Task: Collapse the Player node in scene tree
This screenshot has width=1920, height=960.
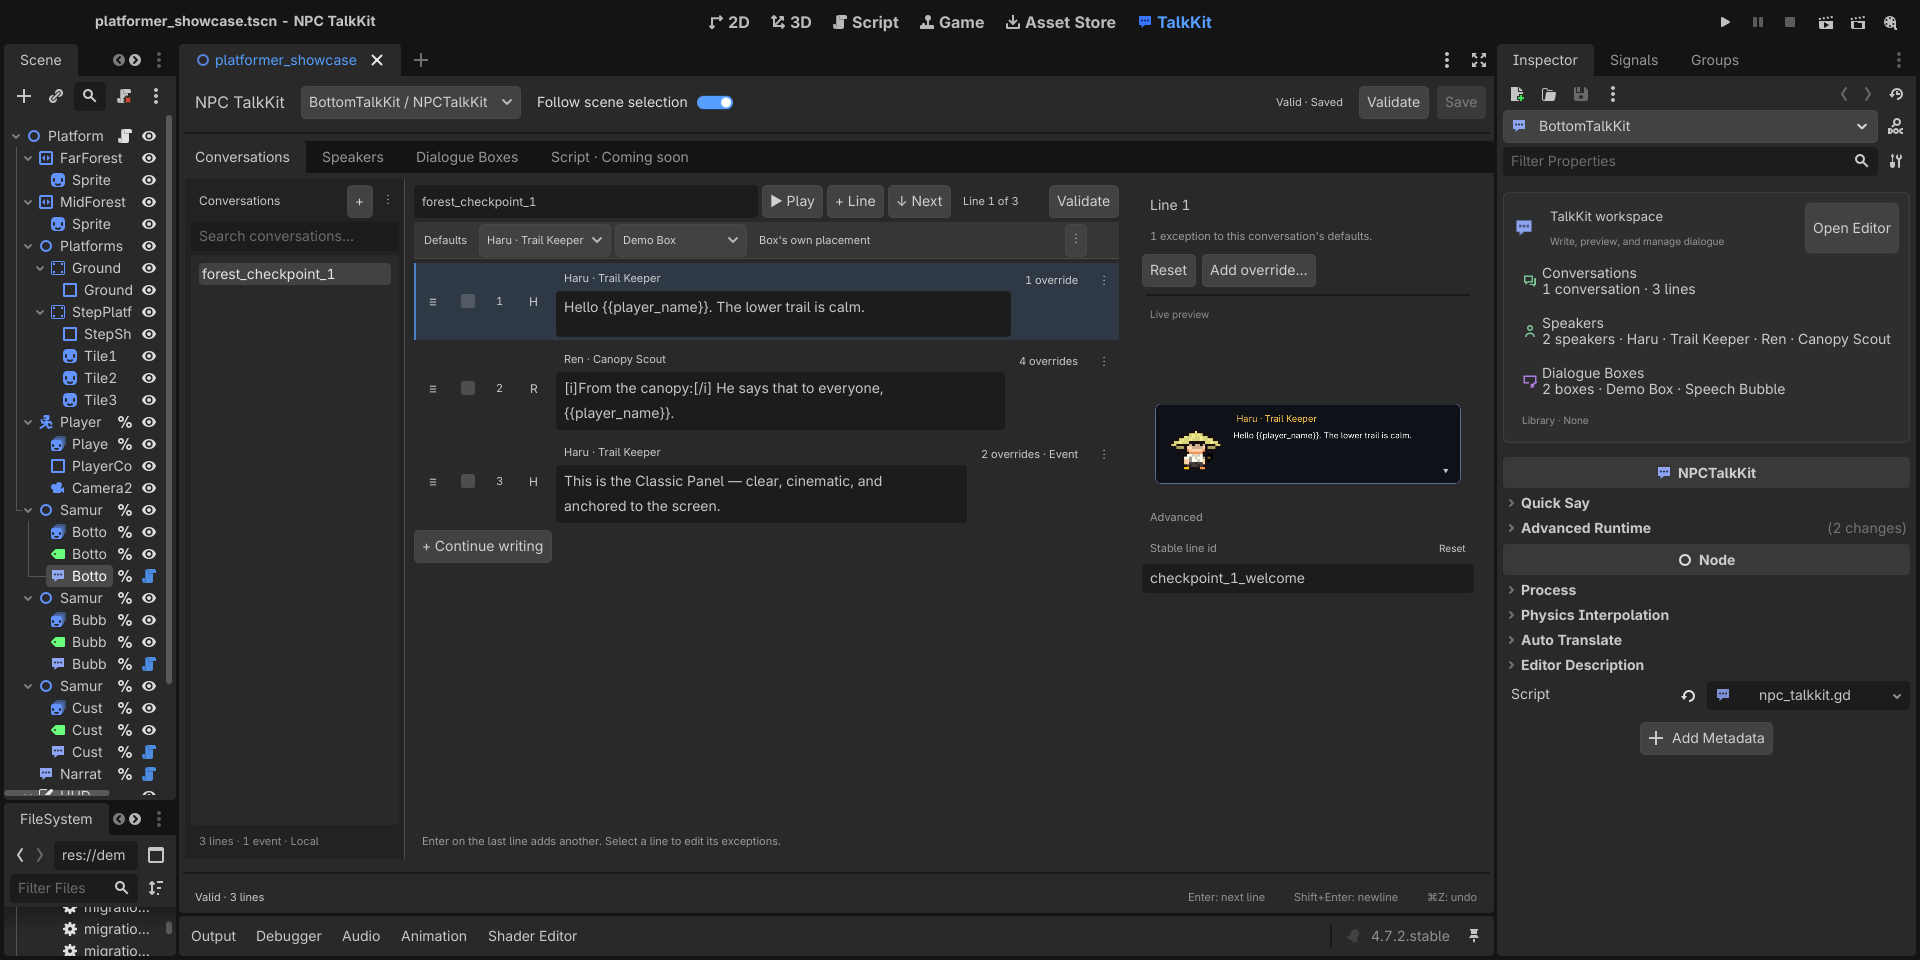Action: [28, 422]
